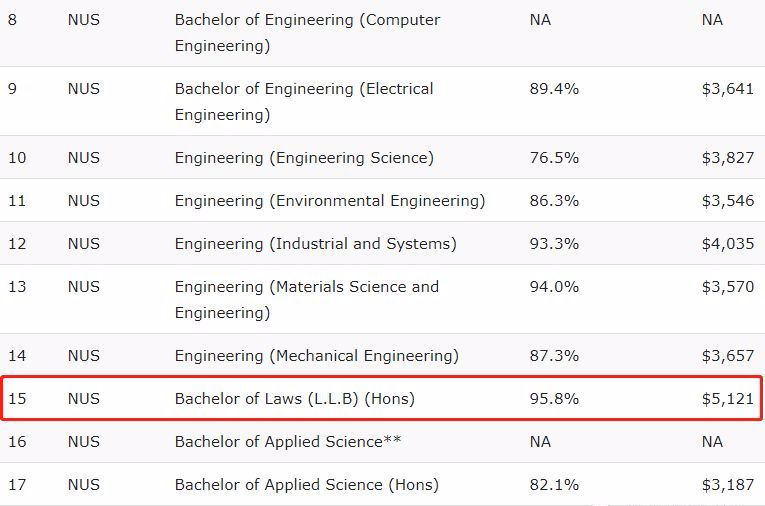This screenshot has width=765, height=506.
Task: Select Bachelor of Engineering (Electrical Engineering) entry
Action: pos(304,101)
